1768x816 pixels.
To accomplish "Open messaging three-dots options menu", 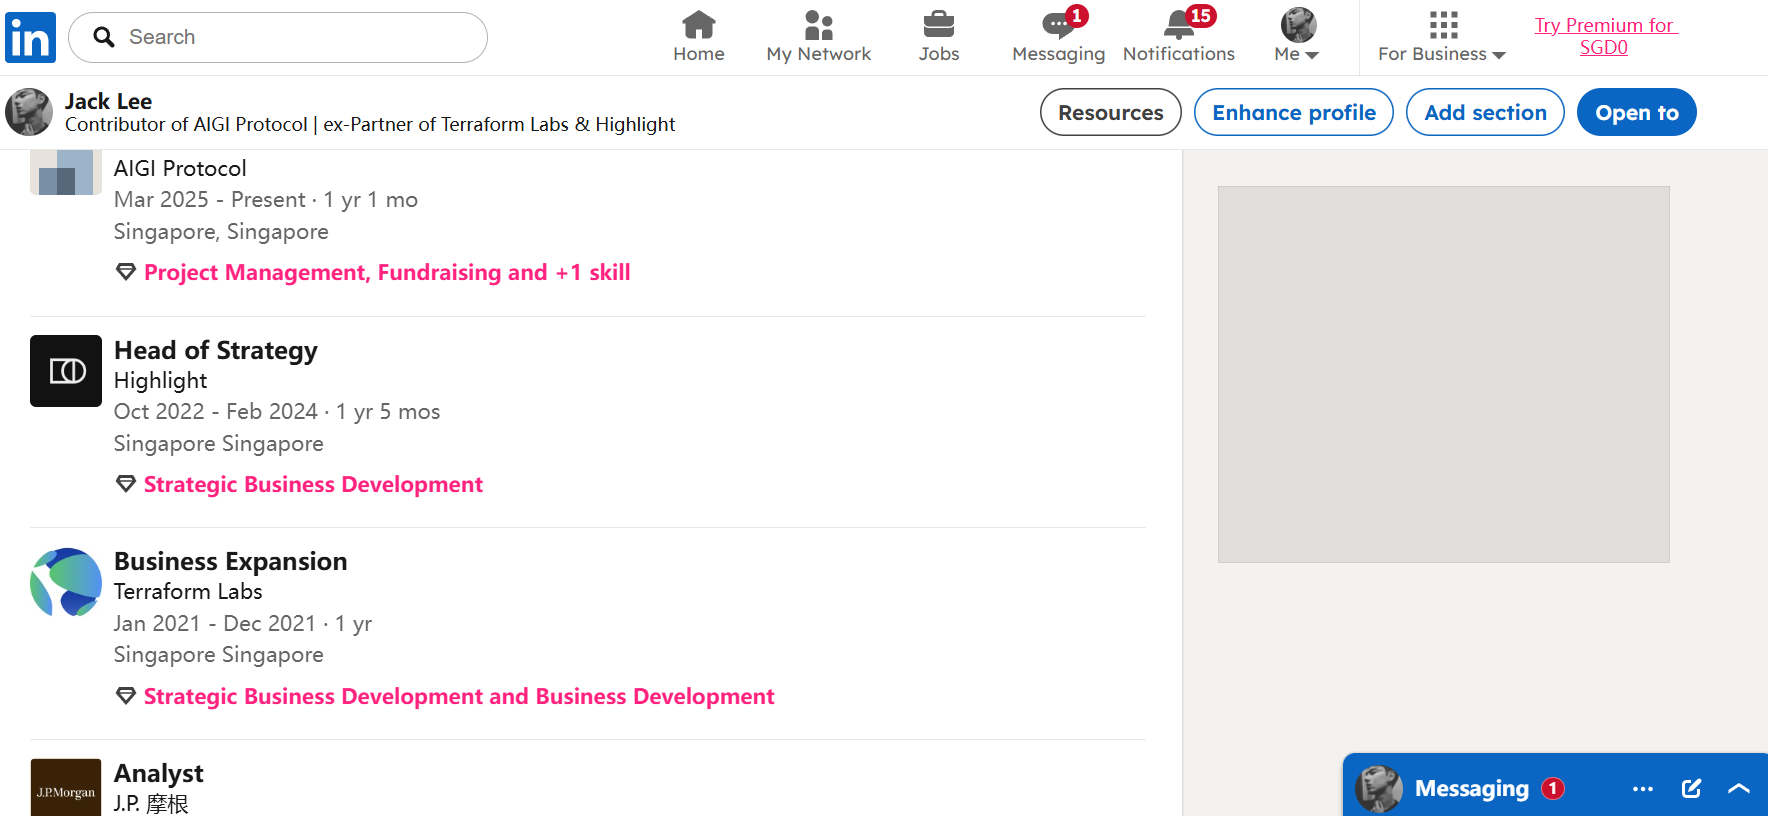I will tap(1643, 789).
